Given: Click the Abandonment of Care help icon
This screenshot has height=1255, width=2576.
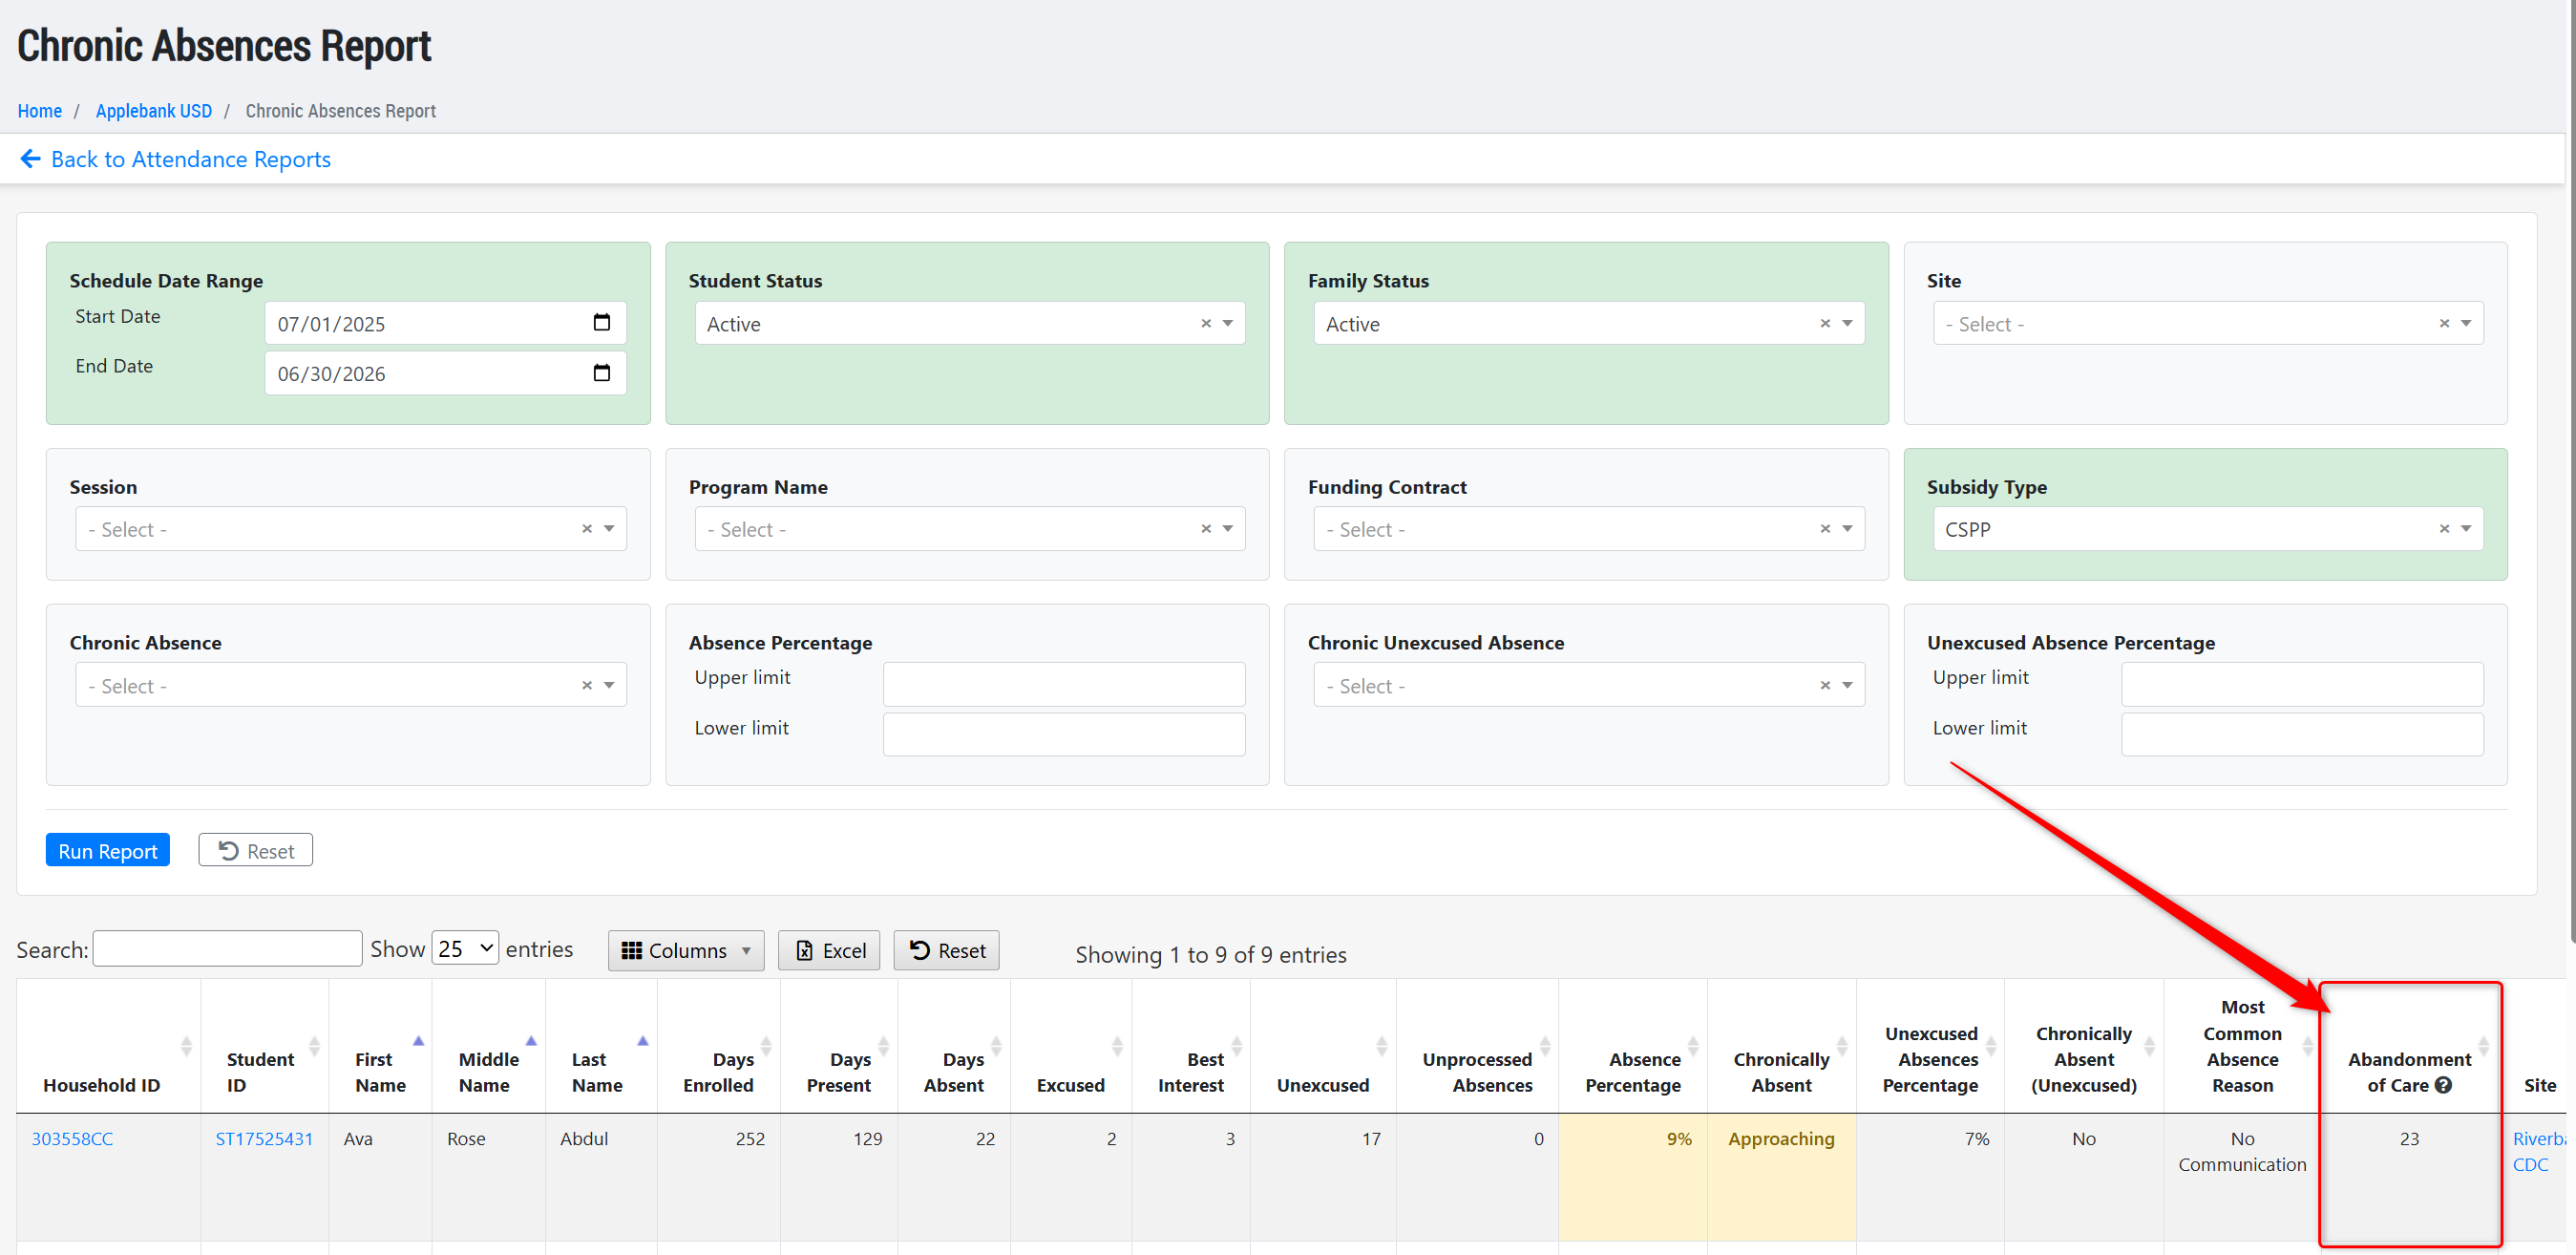Looking at the screenshot, I should click(x=2443, y=1085).
